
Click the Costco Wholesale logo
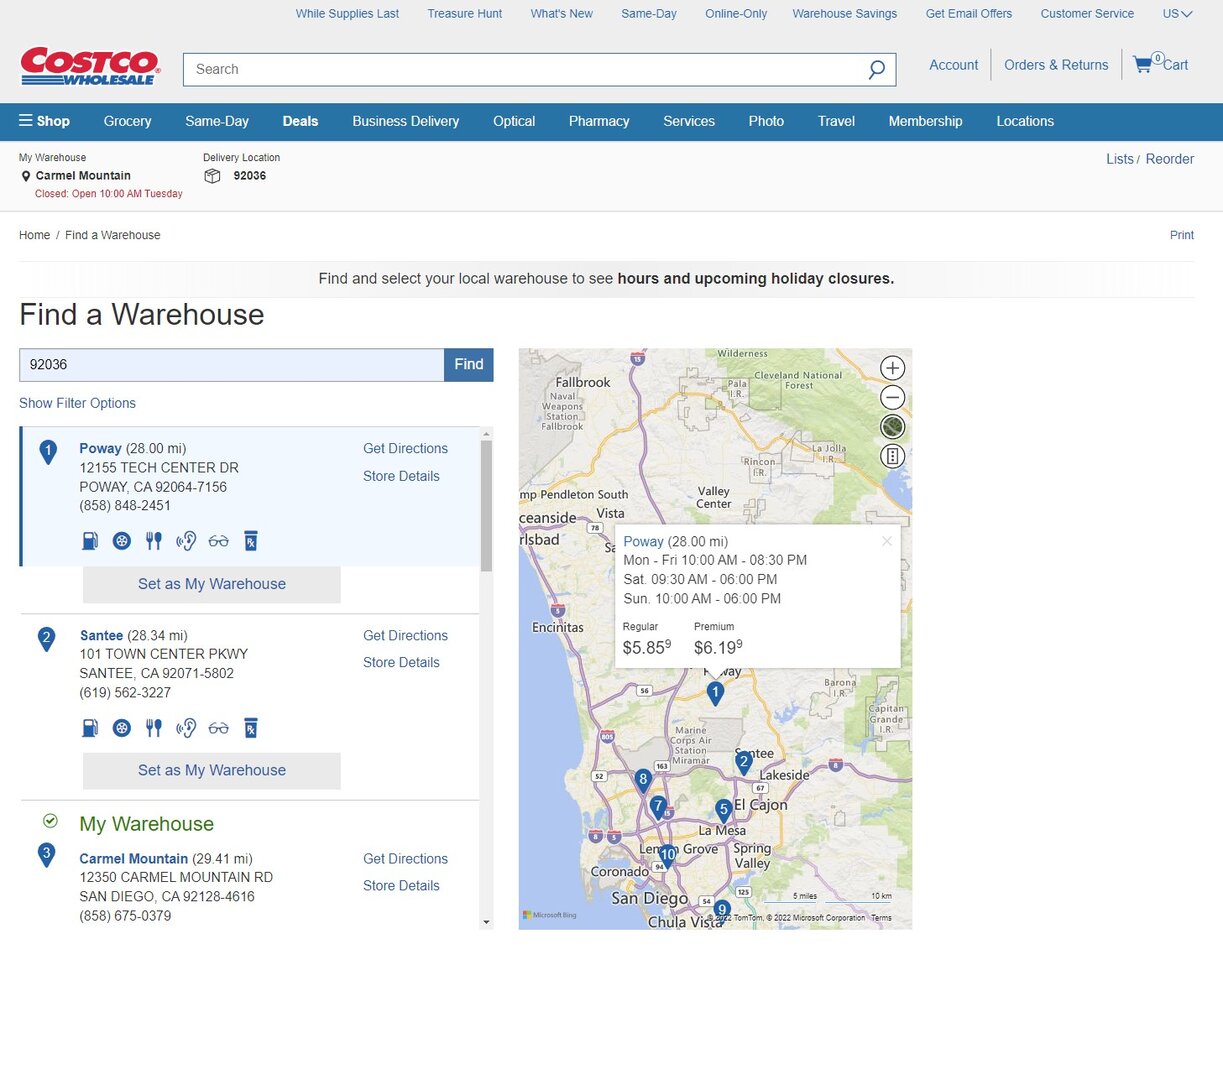click(x=90, y=66)
